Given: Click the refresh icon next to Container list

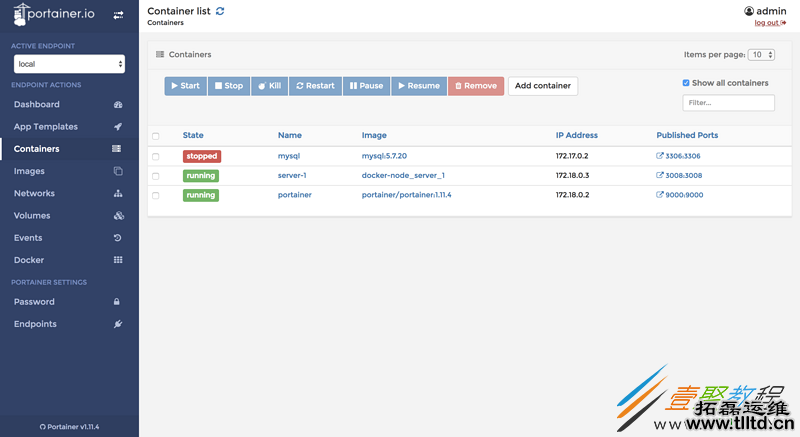Looking at the screenshot, I should click(x=220, y=11).
